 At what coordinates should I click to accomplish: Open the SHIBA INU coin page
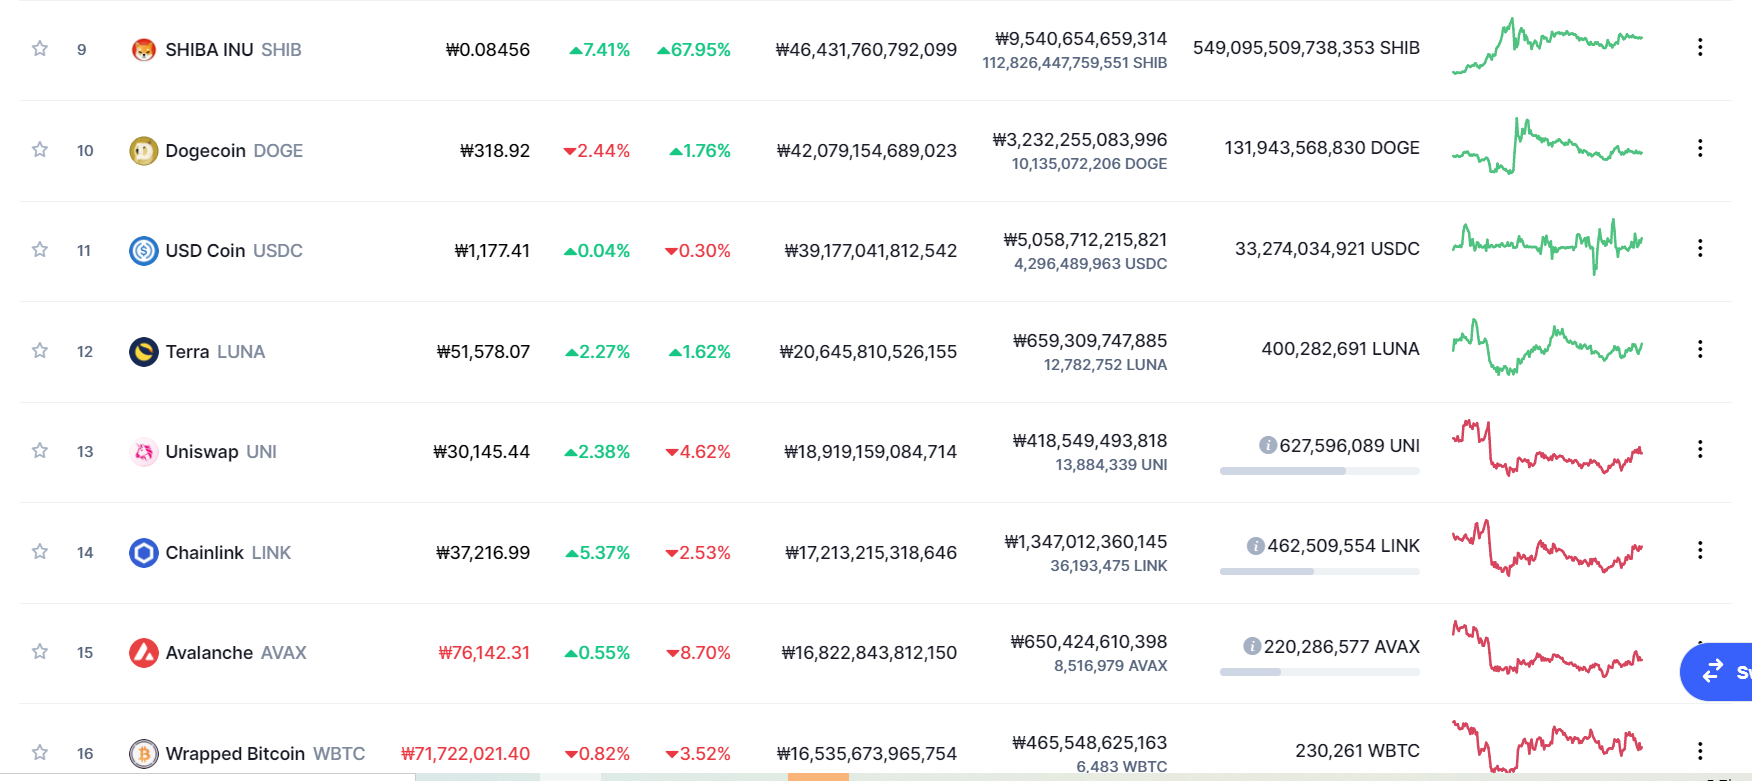[233, 50]
